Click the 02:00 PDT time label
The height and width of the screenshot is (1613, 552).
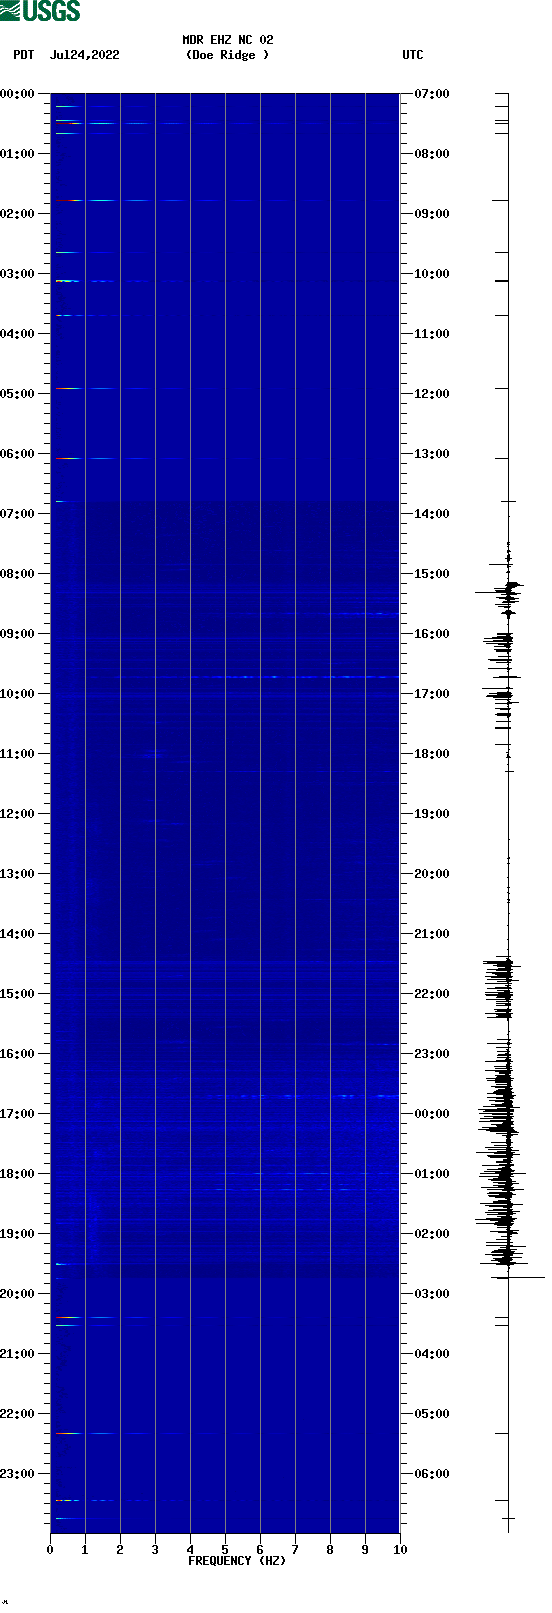click(18, 214)
